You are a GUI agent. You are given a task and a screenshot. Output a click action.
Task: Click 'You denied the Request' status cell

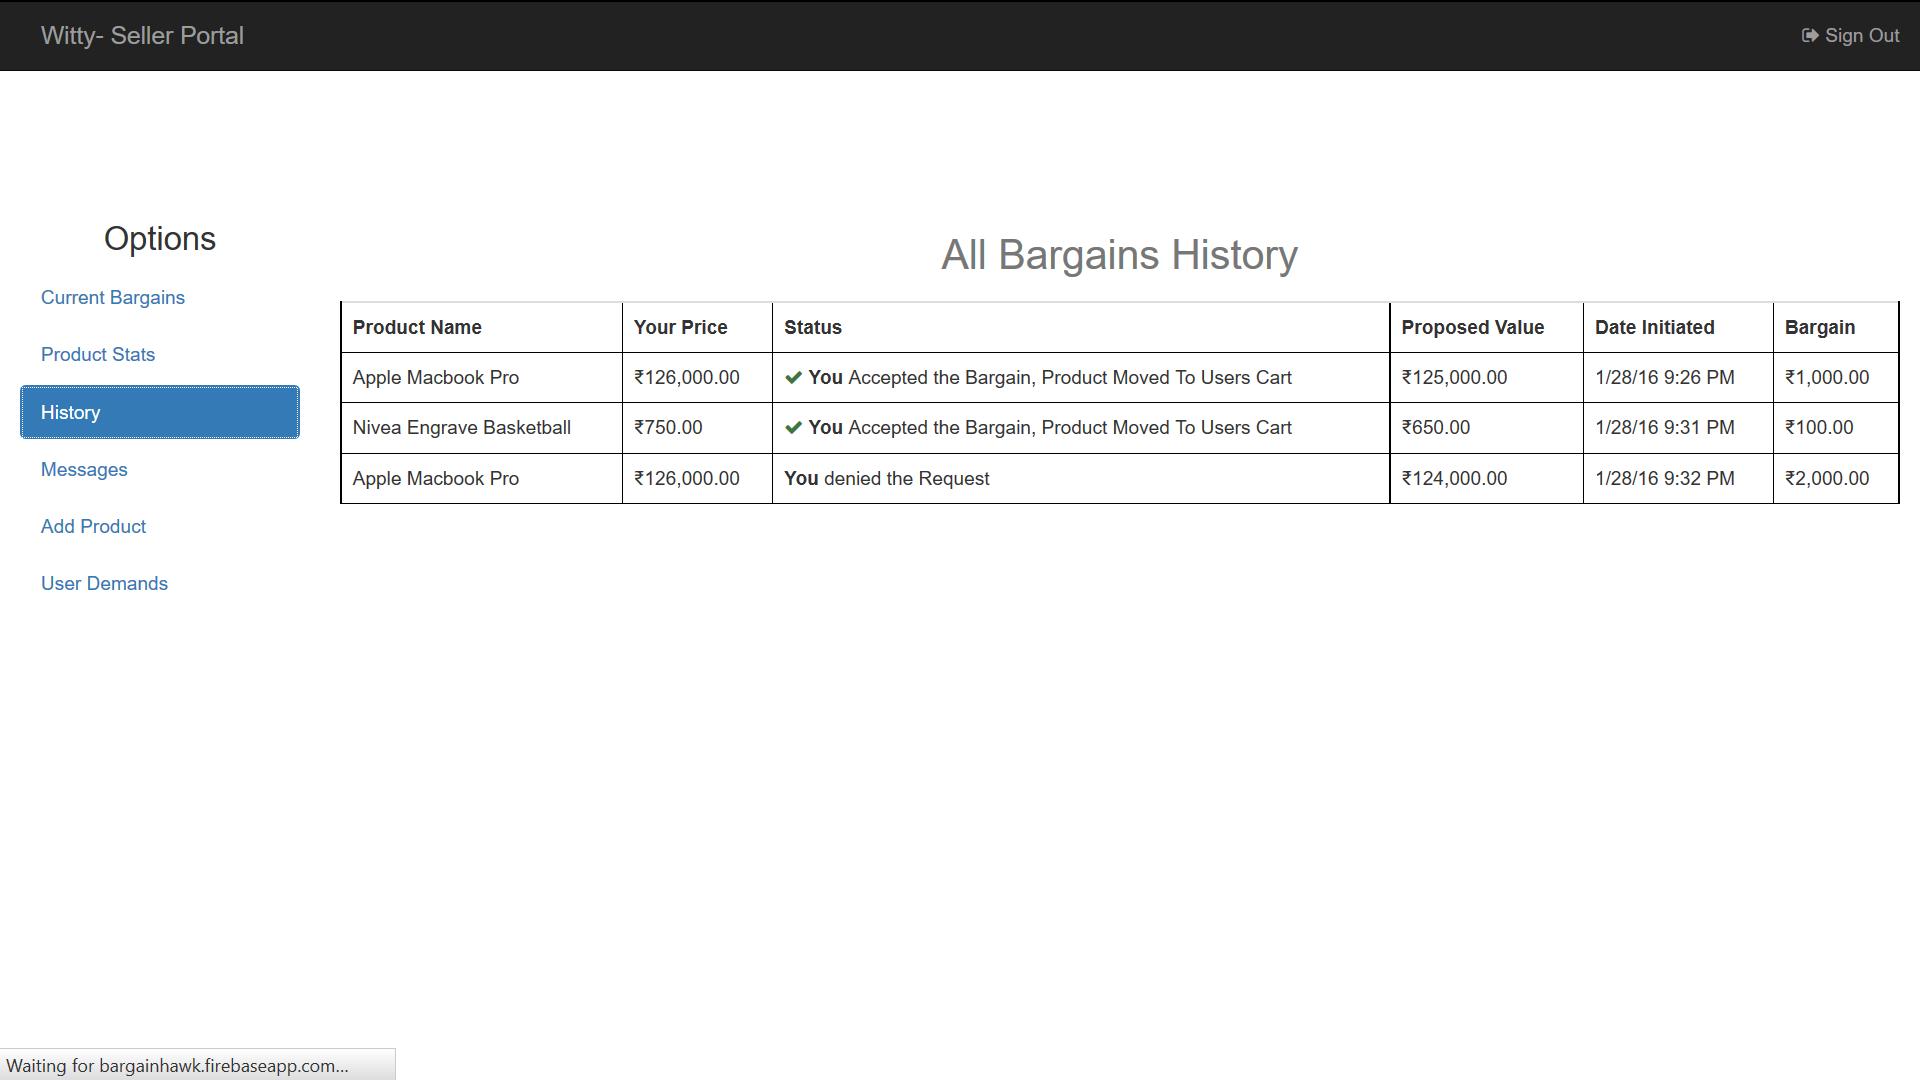point(886,479)
